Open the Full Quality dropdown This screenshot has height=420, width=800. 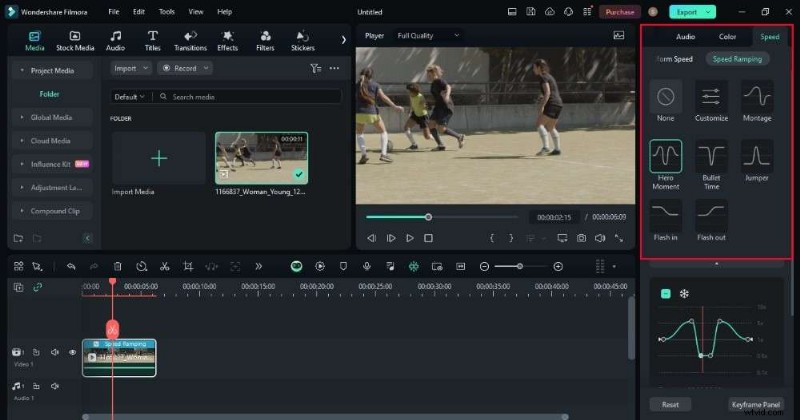pos(428,36)
